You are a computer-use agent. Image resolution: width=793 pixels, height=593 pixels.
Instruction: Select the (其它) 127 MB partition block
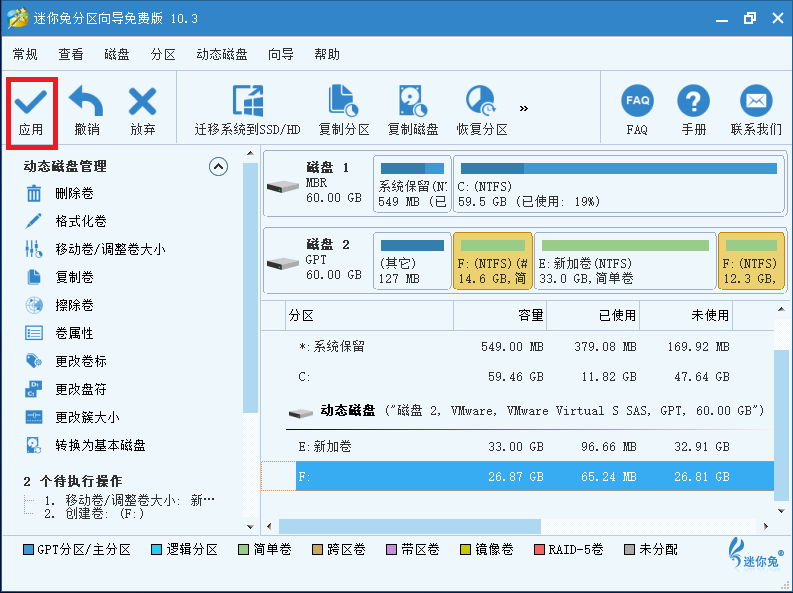pyautogui.click(x=412, y=261)
